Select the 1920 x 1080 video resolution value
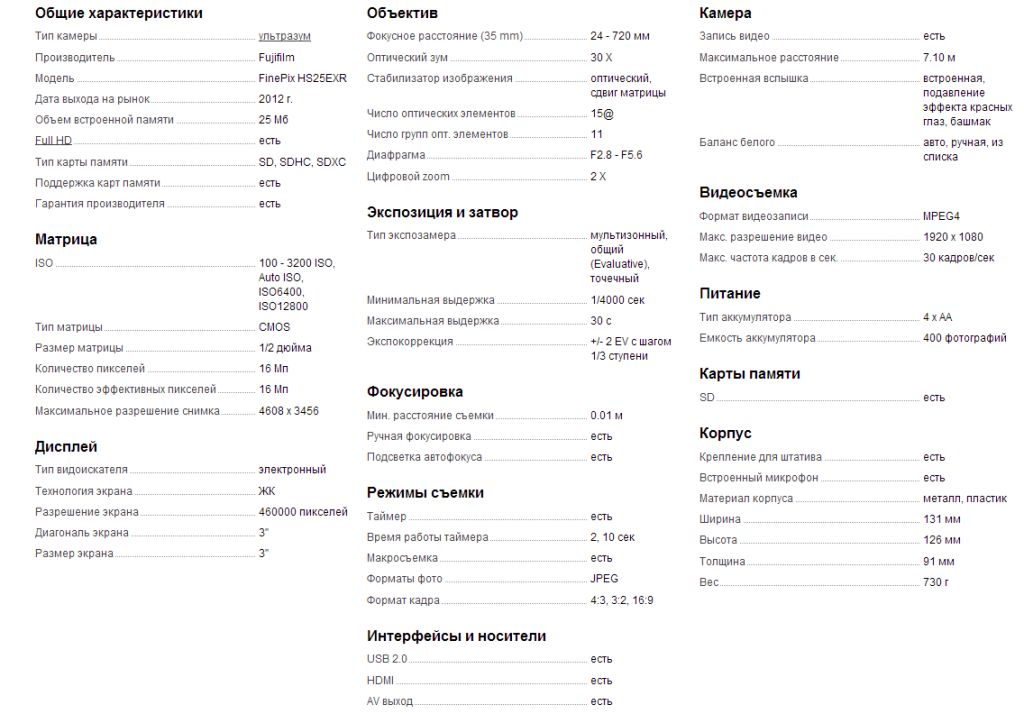 (x=953, y=237)
